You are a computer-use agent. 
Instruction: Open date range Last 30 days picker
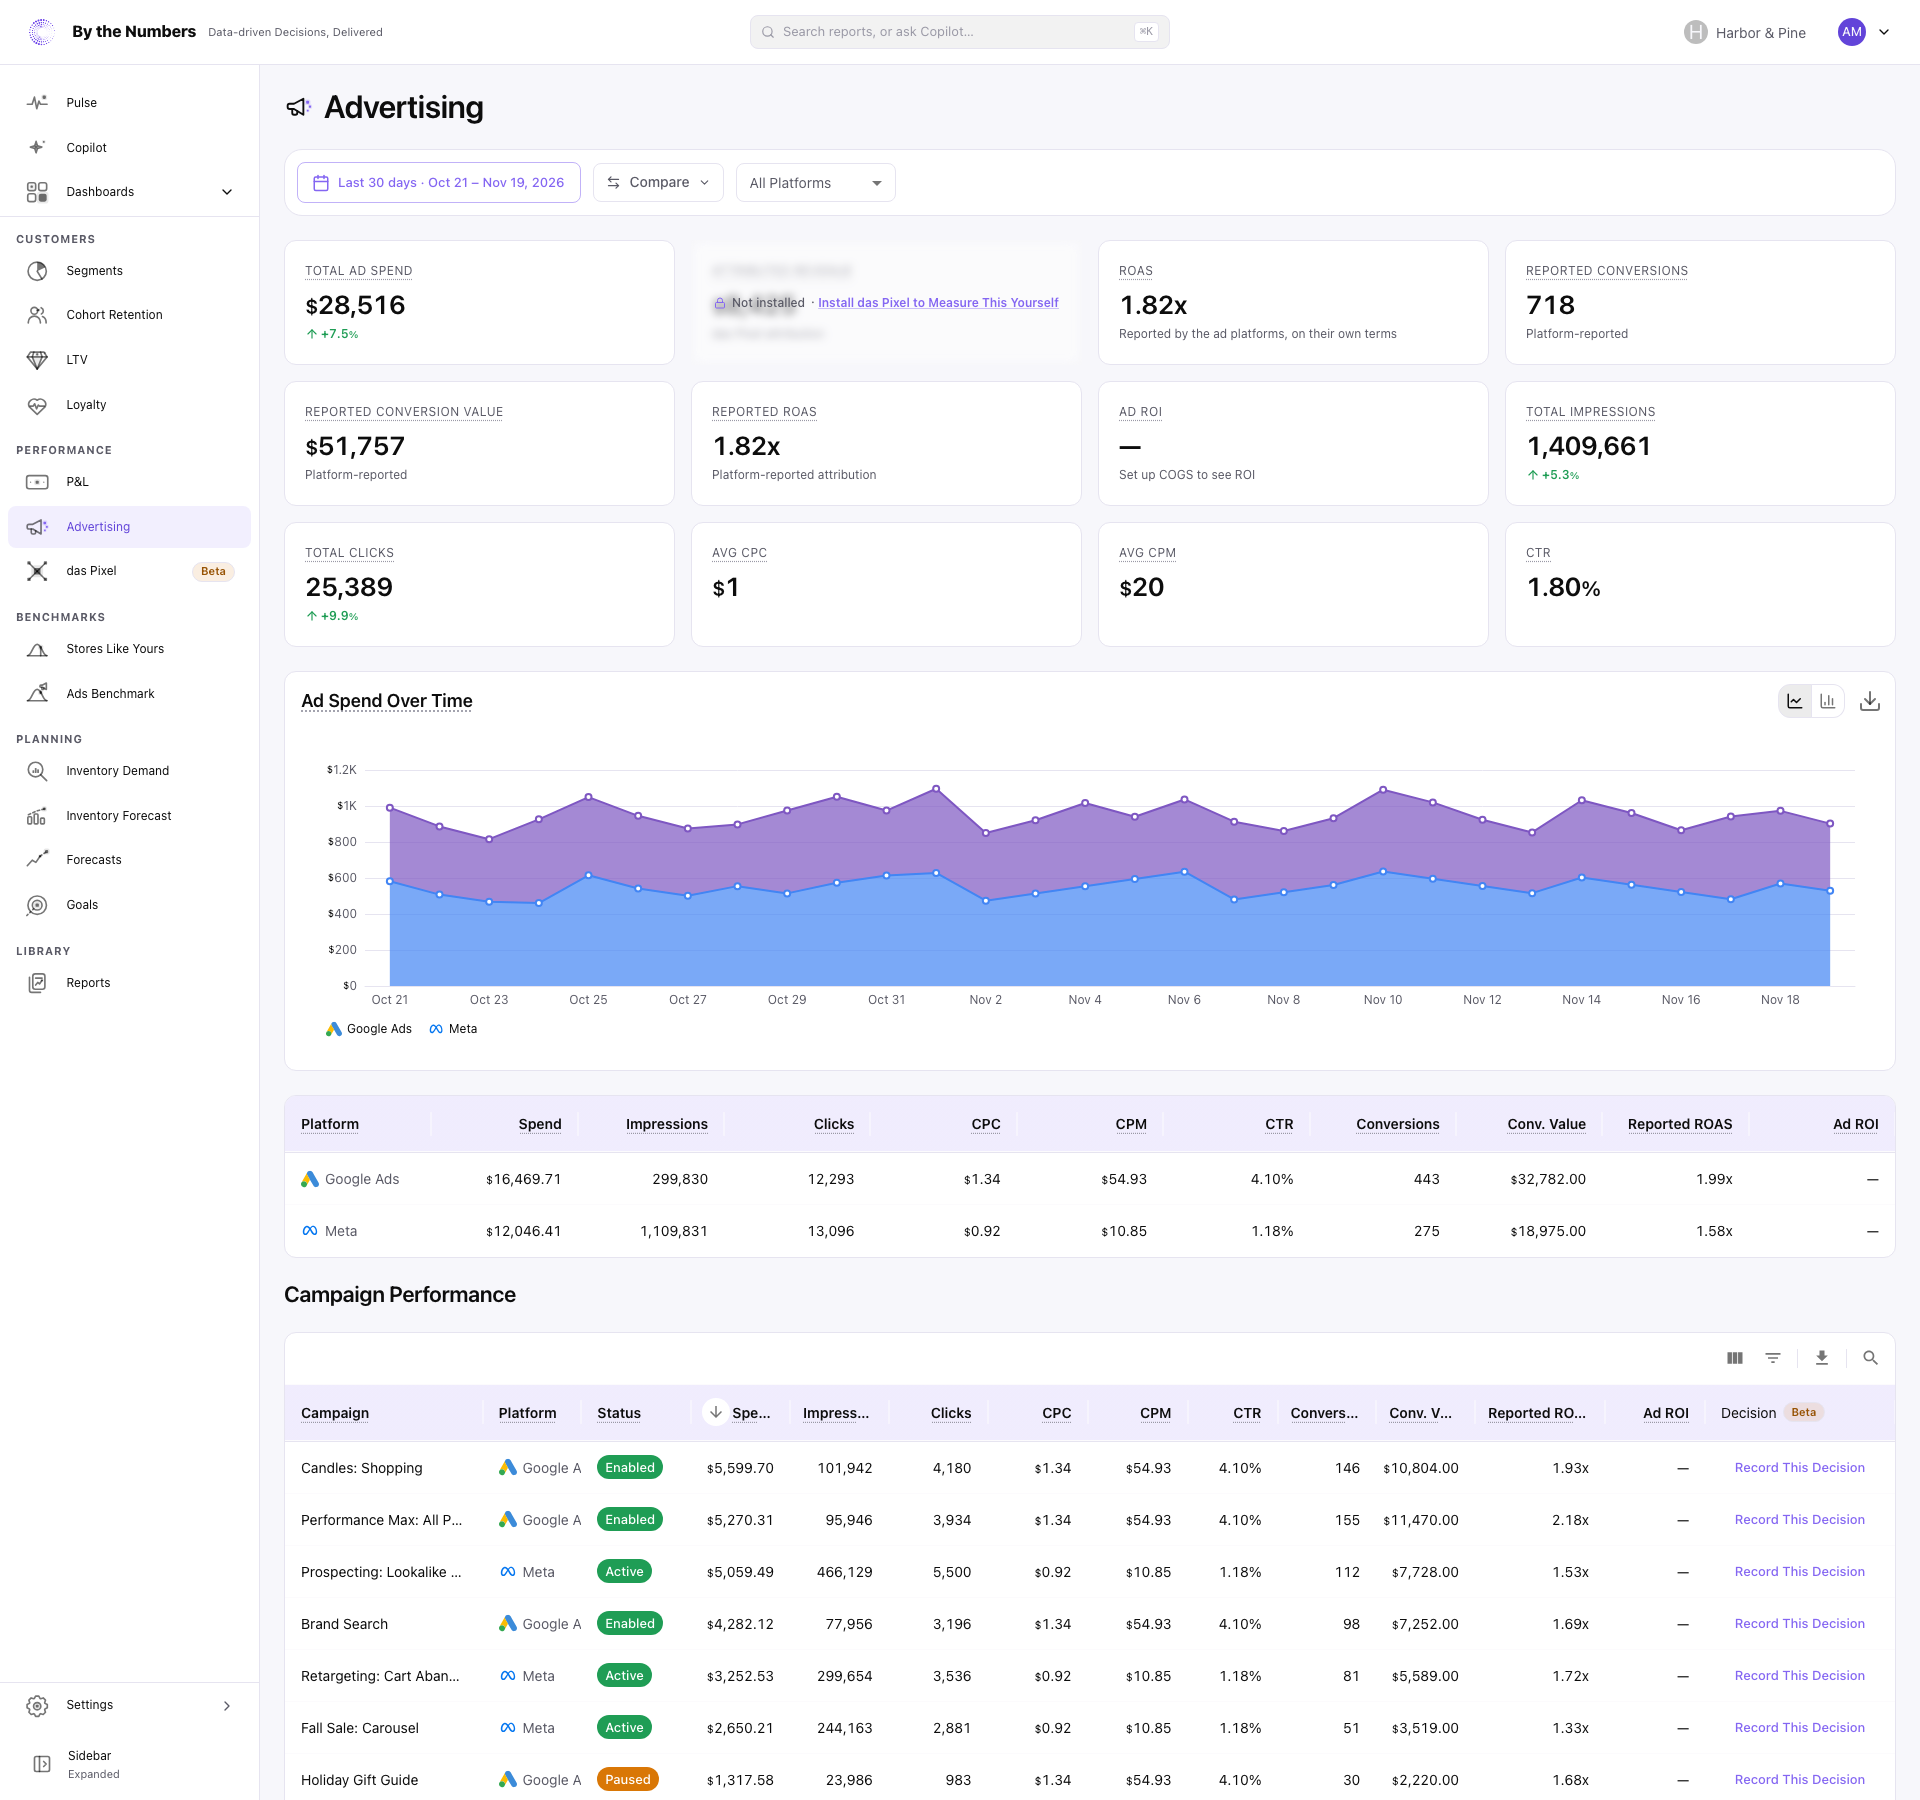(439, 183)
